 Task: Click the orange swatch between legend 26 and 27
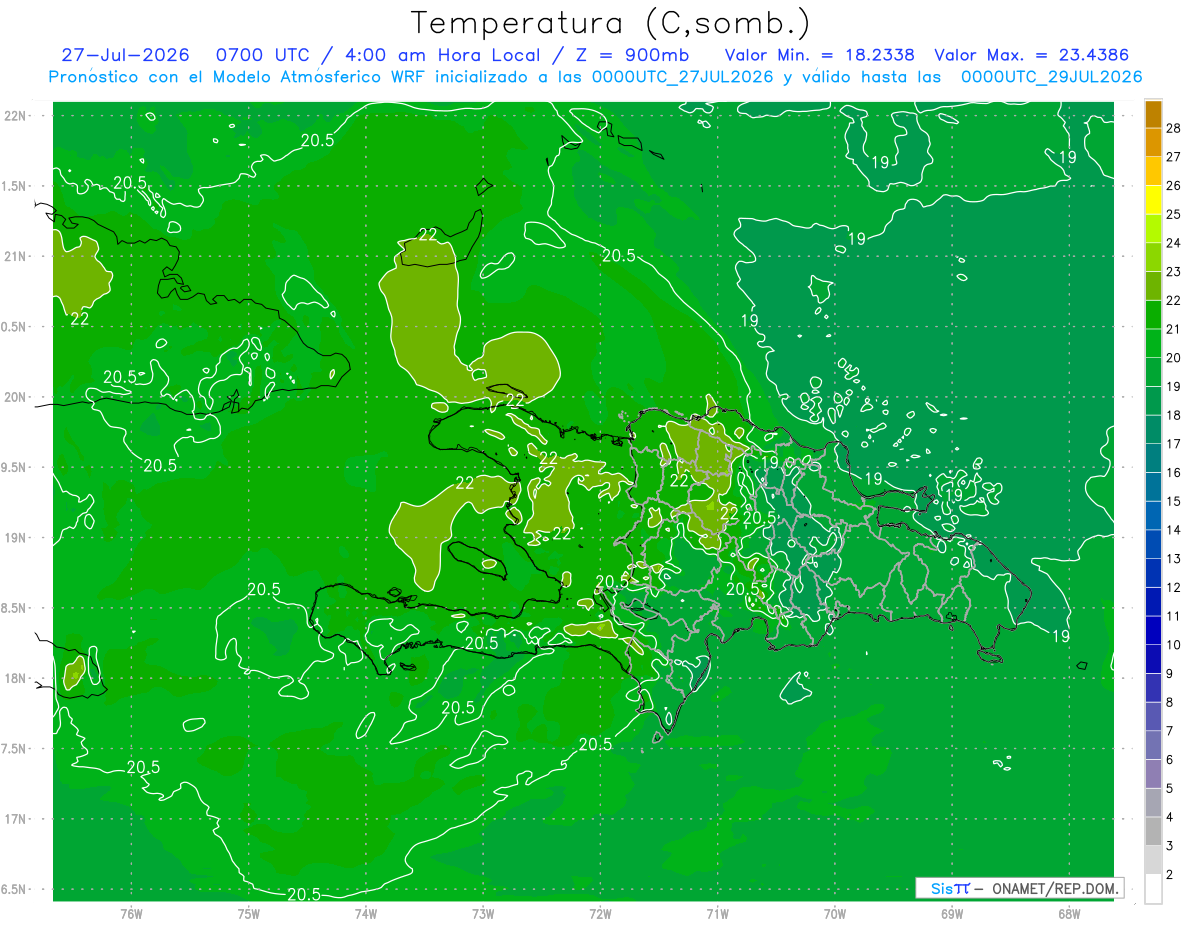[x=1153, y=171]
